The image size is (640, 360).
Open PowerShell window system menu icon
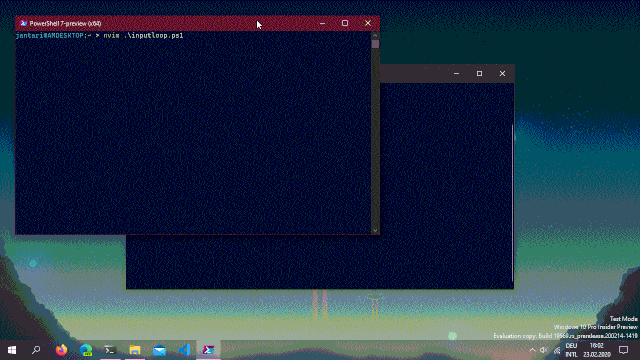click(23, 23)
